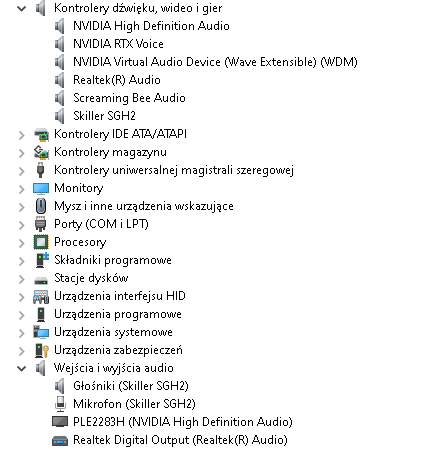
Task: Click the Procesory chip icon
Action: tap(41, 242)
